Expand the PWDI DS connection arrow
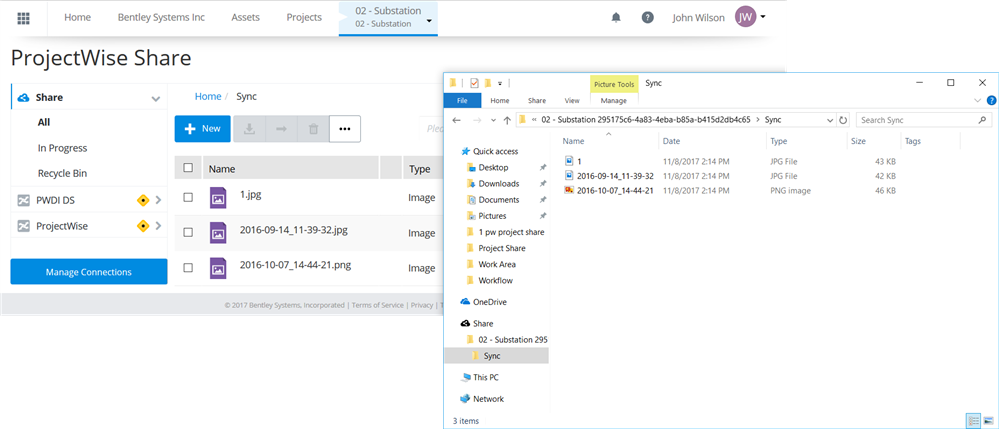 click(x=158, y=200)
